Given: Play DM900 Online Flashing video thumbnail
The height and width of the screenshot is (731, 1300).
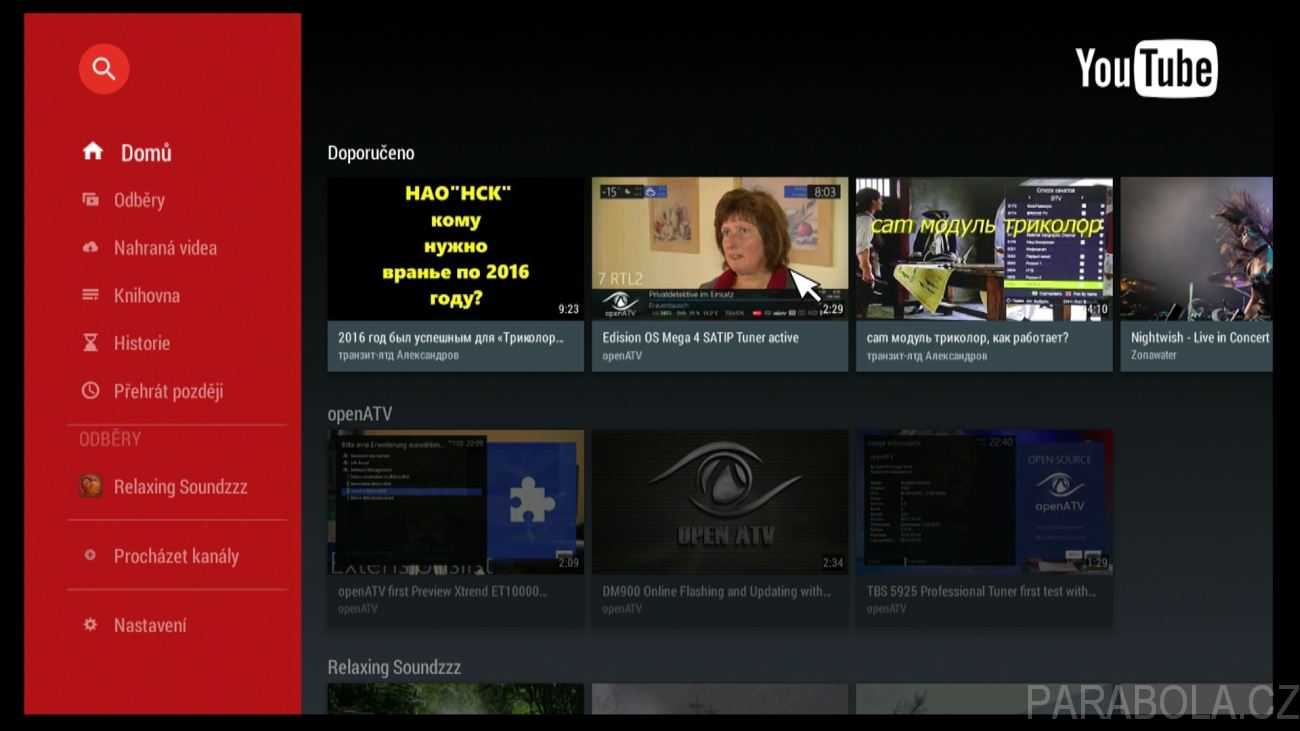Looking at the screenshot, I should pyautogui.click(x=720, y=502).
